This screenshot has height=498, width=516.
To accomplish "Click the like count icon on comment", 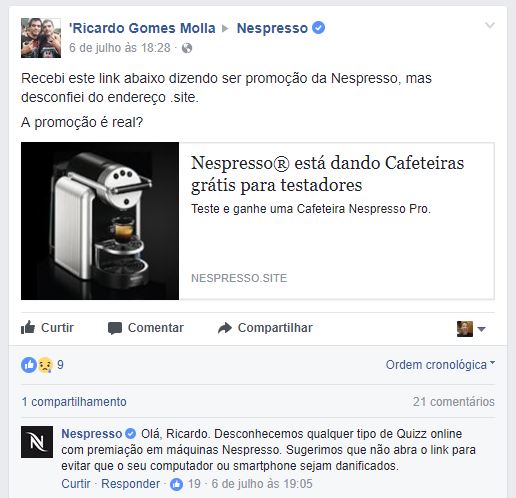I will 177,484.
